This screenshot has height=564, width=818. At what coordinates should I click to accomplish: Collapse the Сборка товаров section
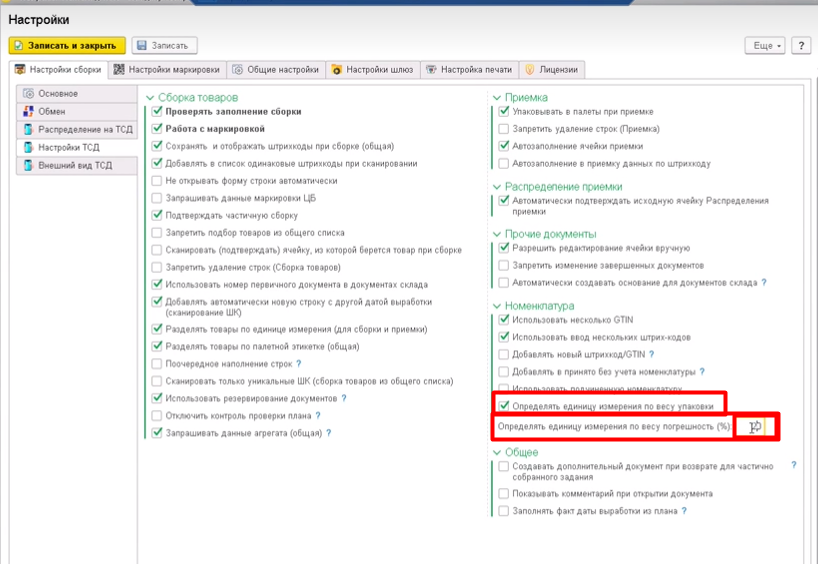[x=150, y=98]
